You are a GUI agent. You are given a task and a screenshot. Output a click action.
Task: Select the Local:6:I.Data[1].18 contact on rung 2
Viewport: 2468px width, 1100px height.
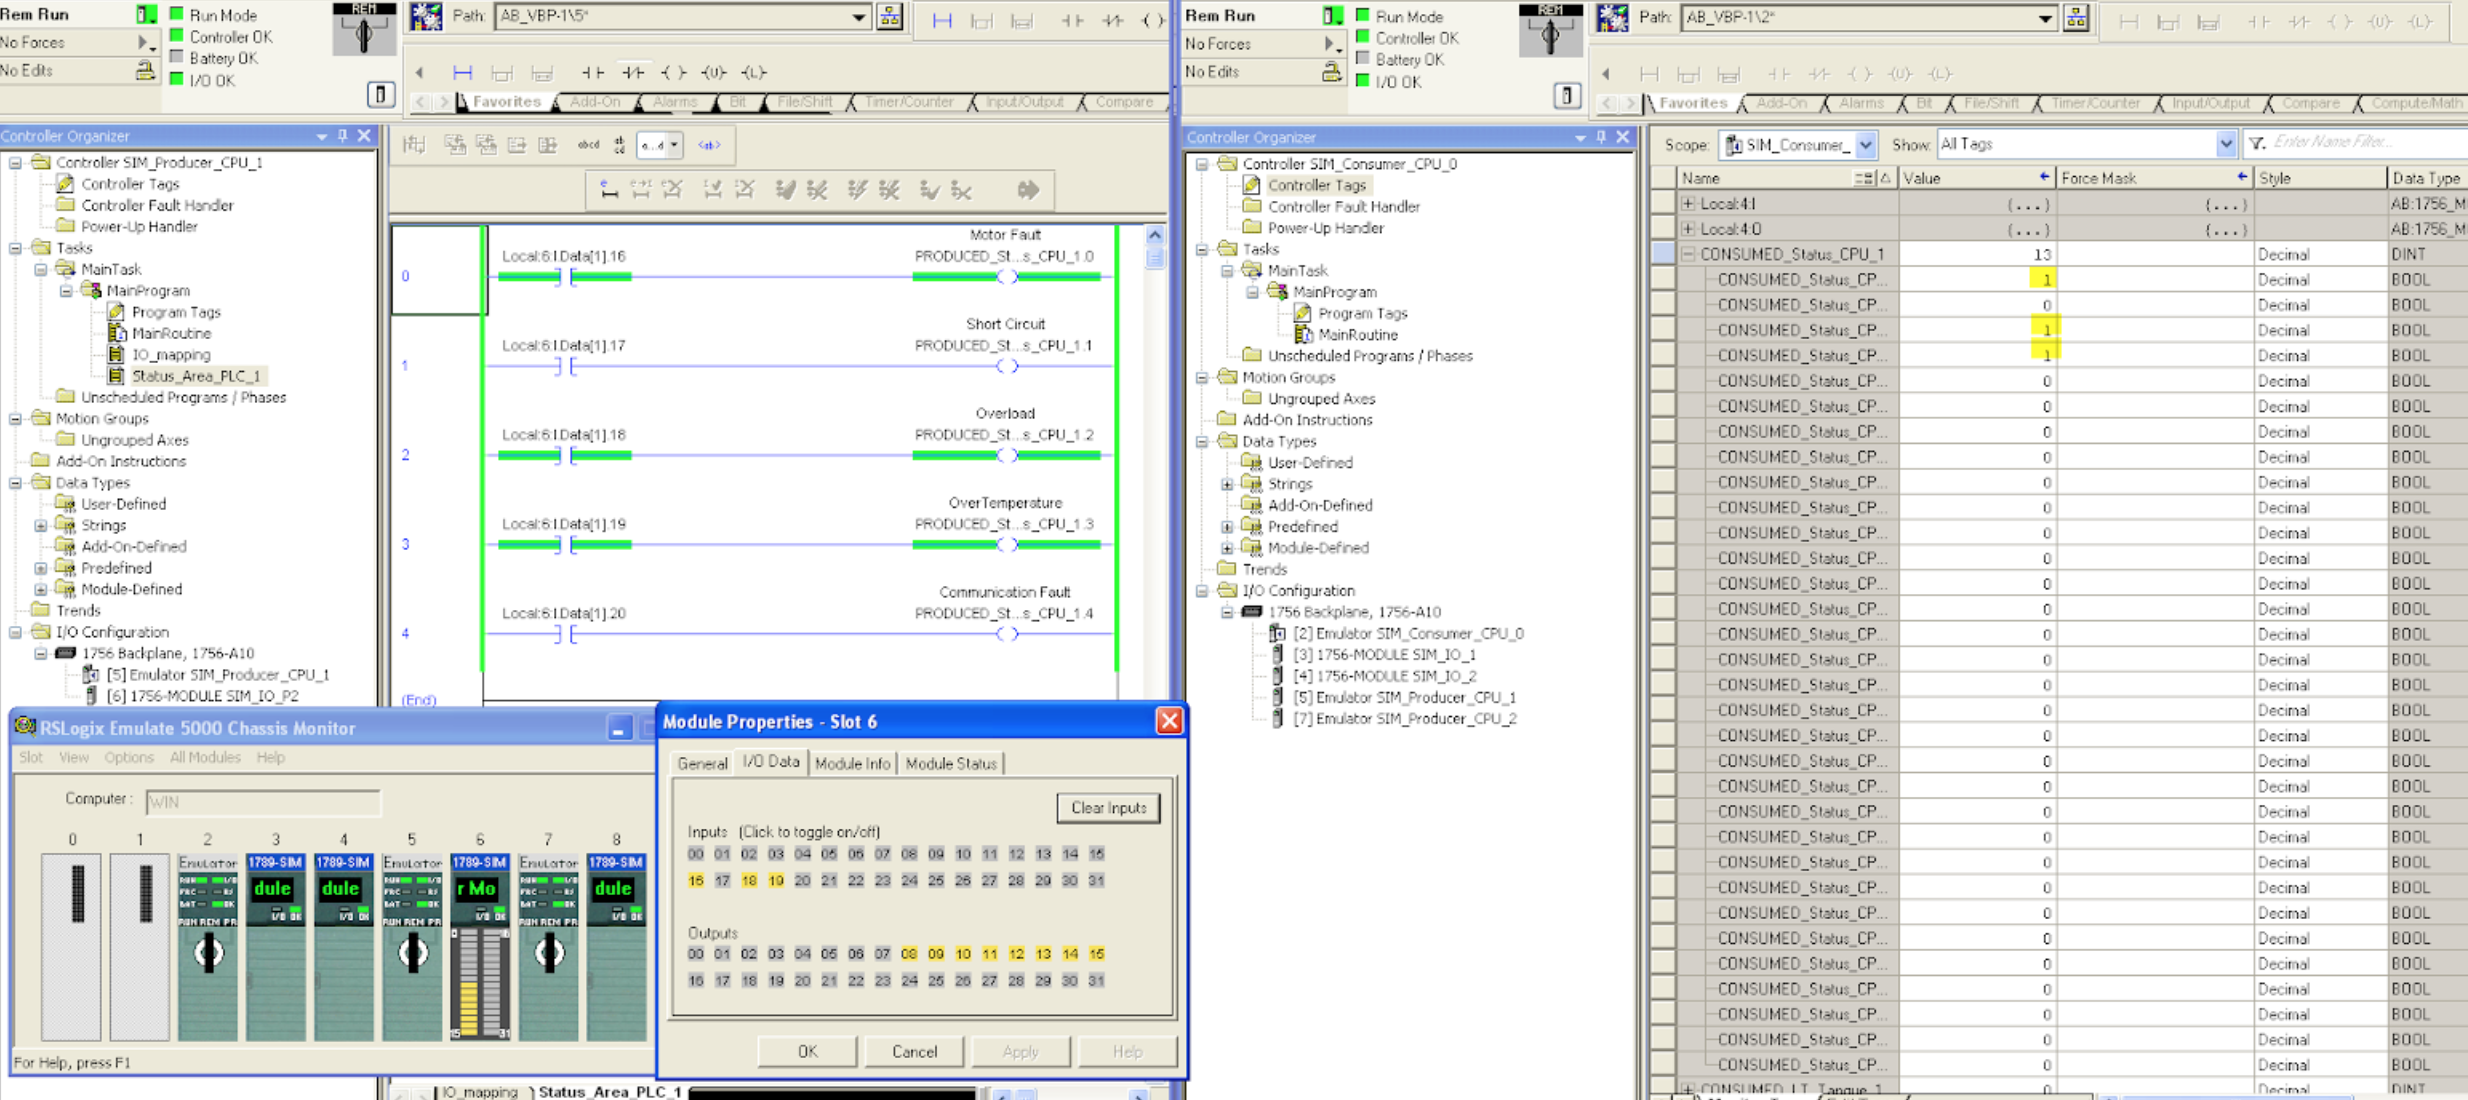[x=565, y=455]
